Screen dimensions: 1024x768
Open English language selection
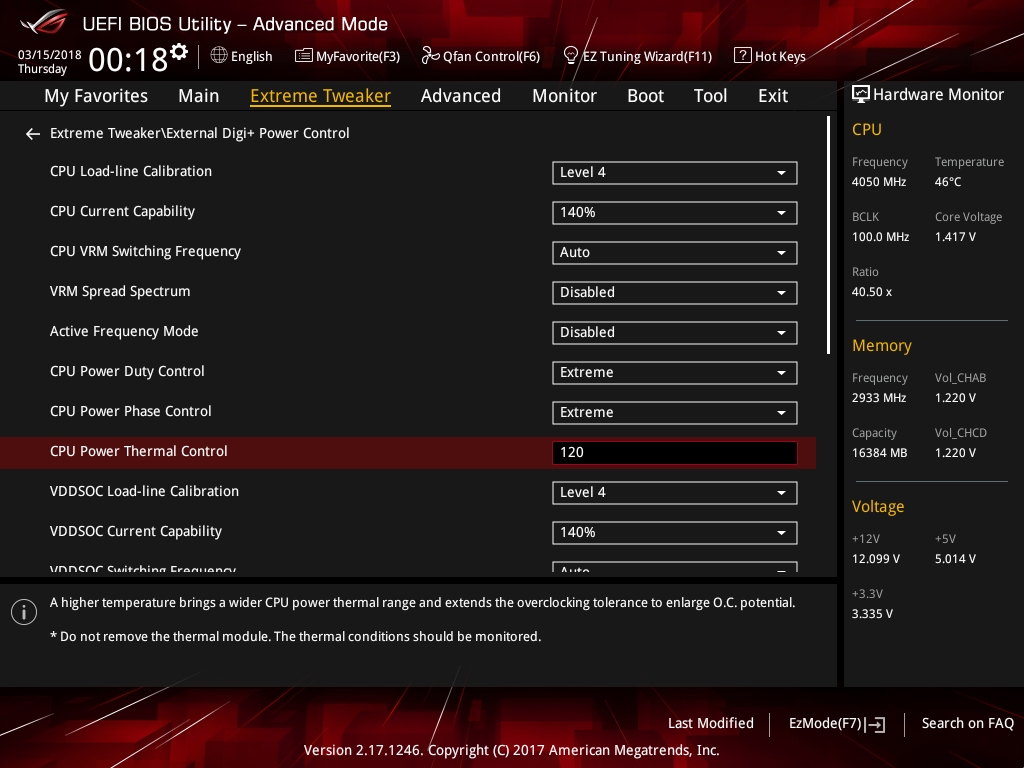pyautogui.click(x=251, y=57)
